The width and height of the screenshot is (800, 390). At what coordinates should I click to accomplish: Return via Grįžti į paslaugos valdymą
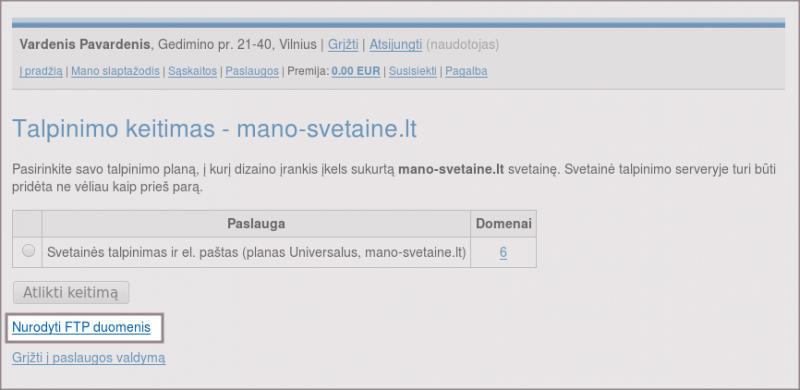pos(89,358)
